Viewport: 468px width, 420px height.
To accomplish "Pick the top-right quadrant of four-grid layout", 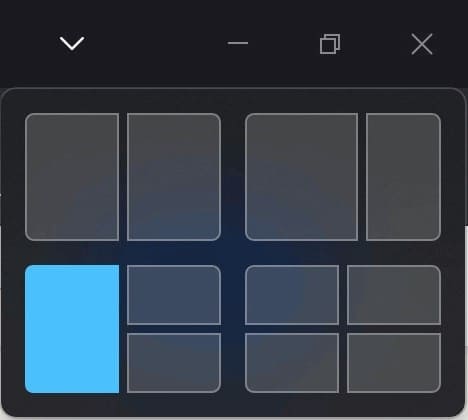I will click(394, 295).
